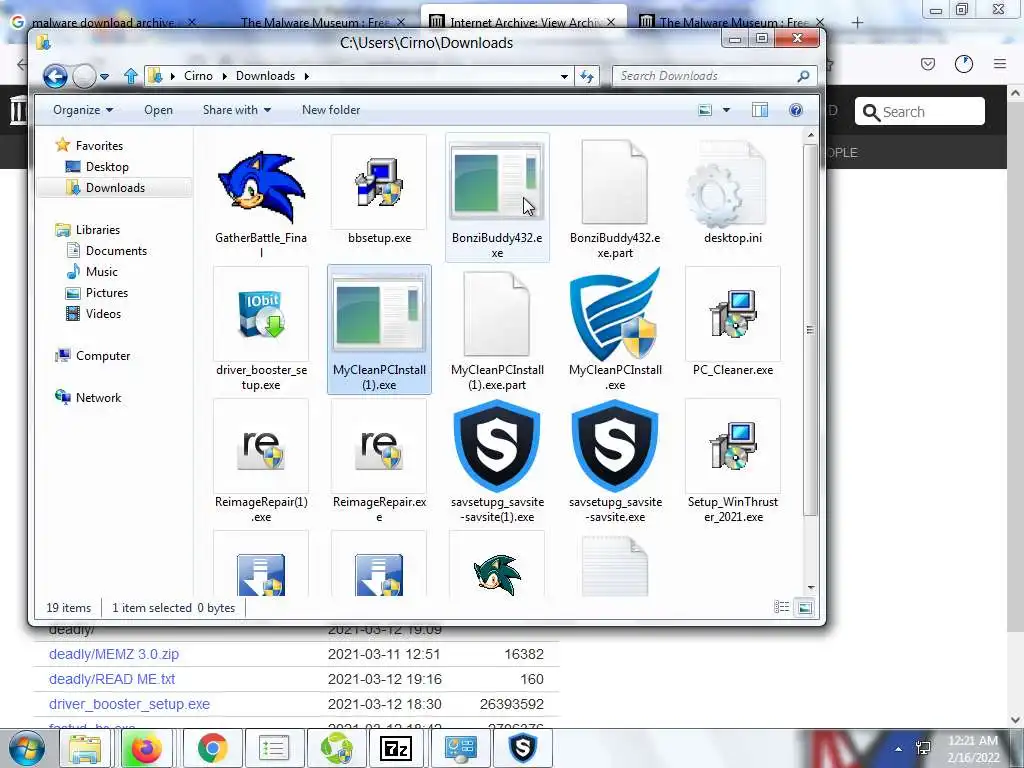The height and width of the screenshot is (768, 1024).
Task: Click Internet Archive Search box in browser
Action: click(x=920, y=112)
